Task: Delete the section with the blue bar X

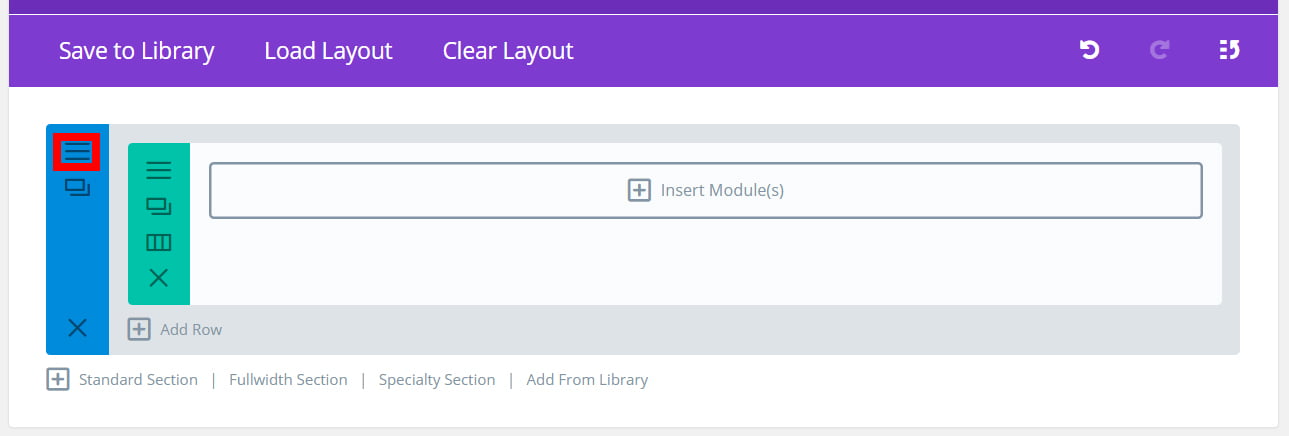Action: tap(77, 327)
